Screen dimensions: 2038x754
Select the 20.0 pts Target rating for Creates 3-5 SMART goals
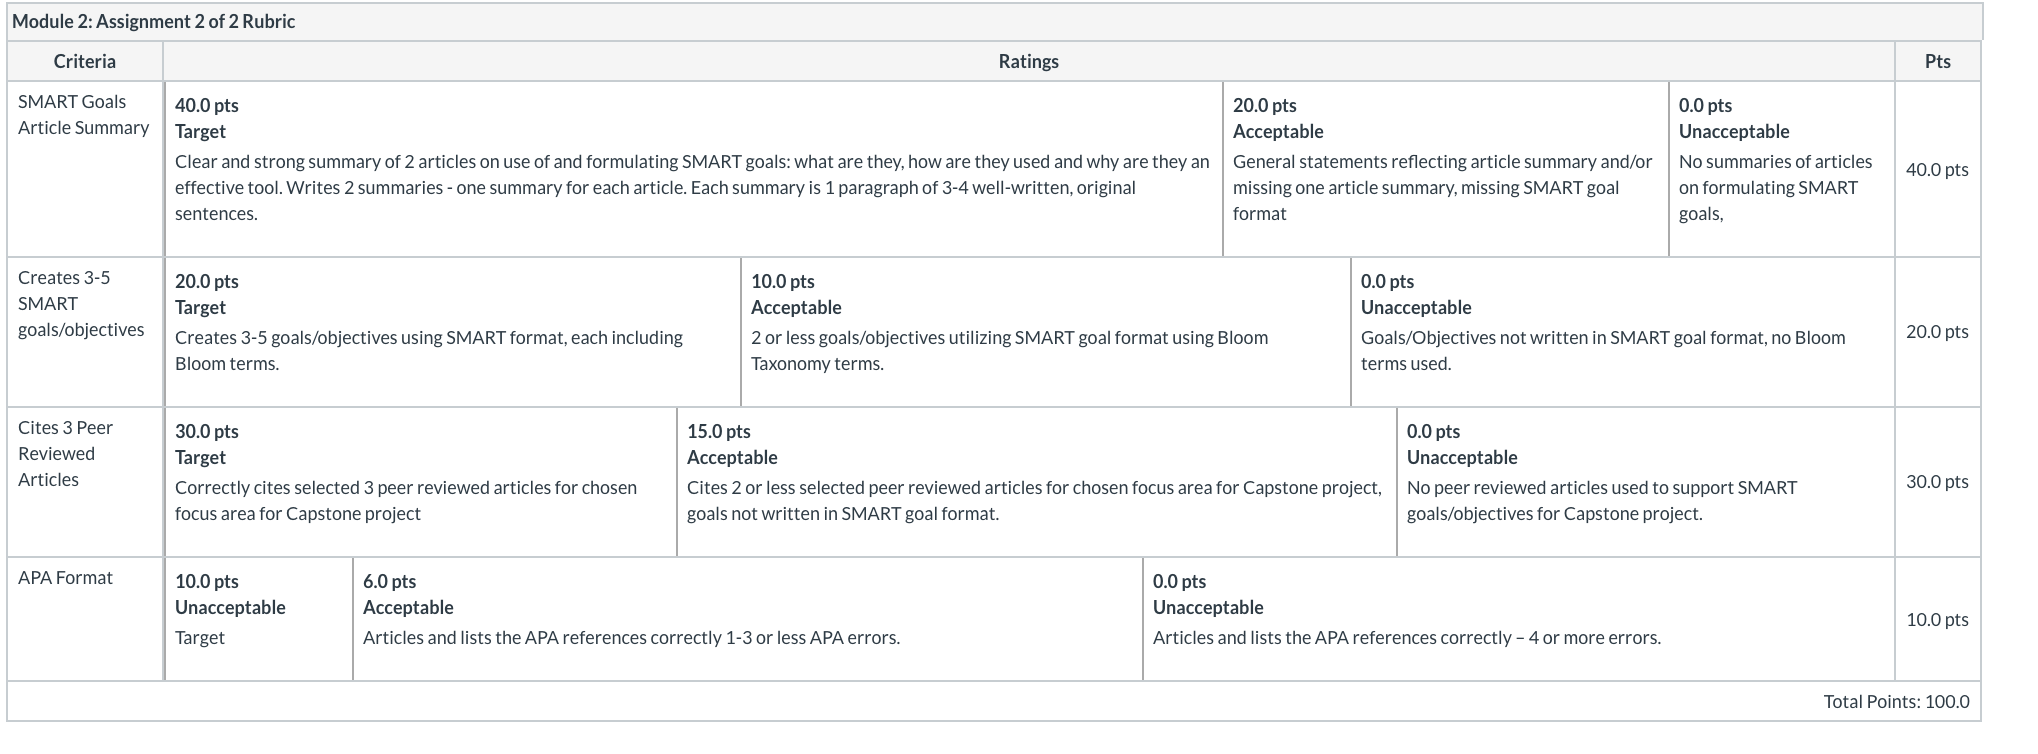point(452,332)
